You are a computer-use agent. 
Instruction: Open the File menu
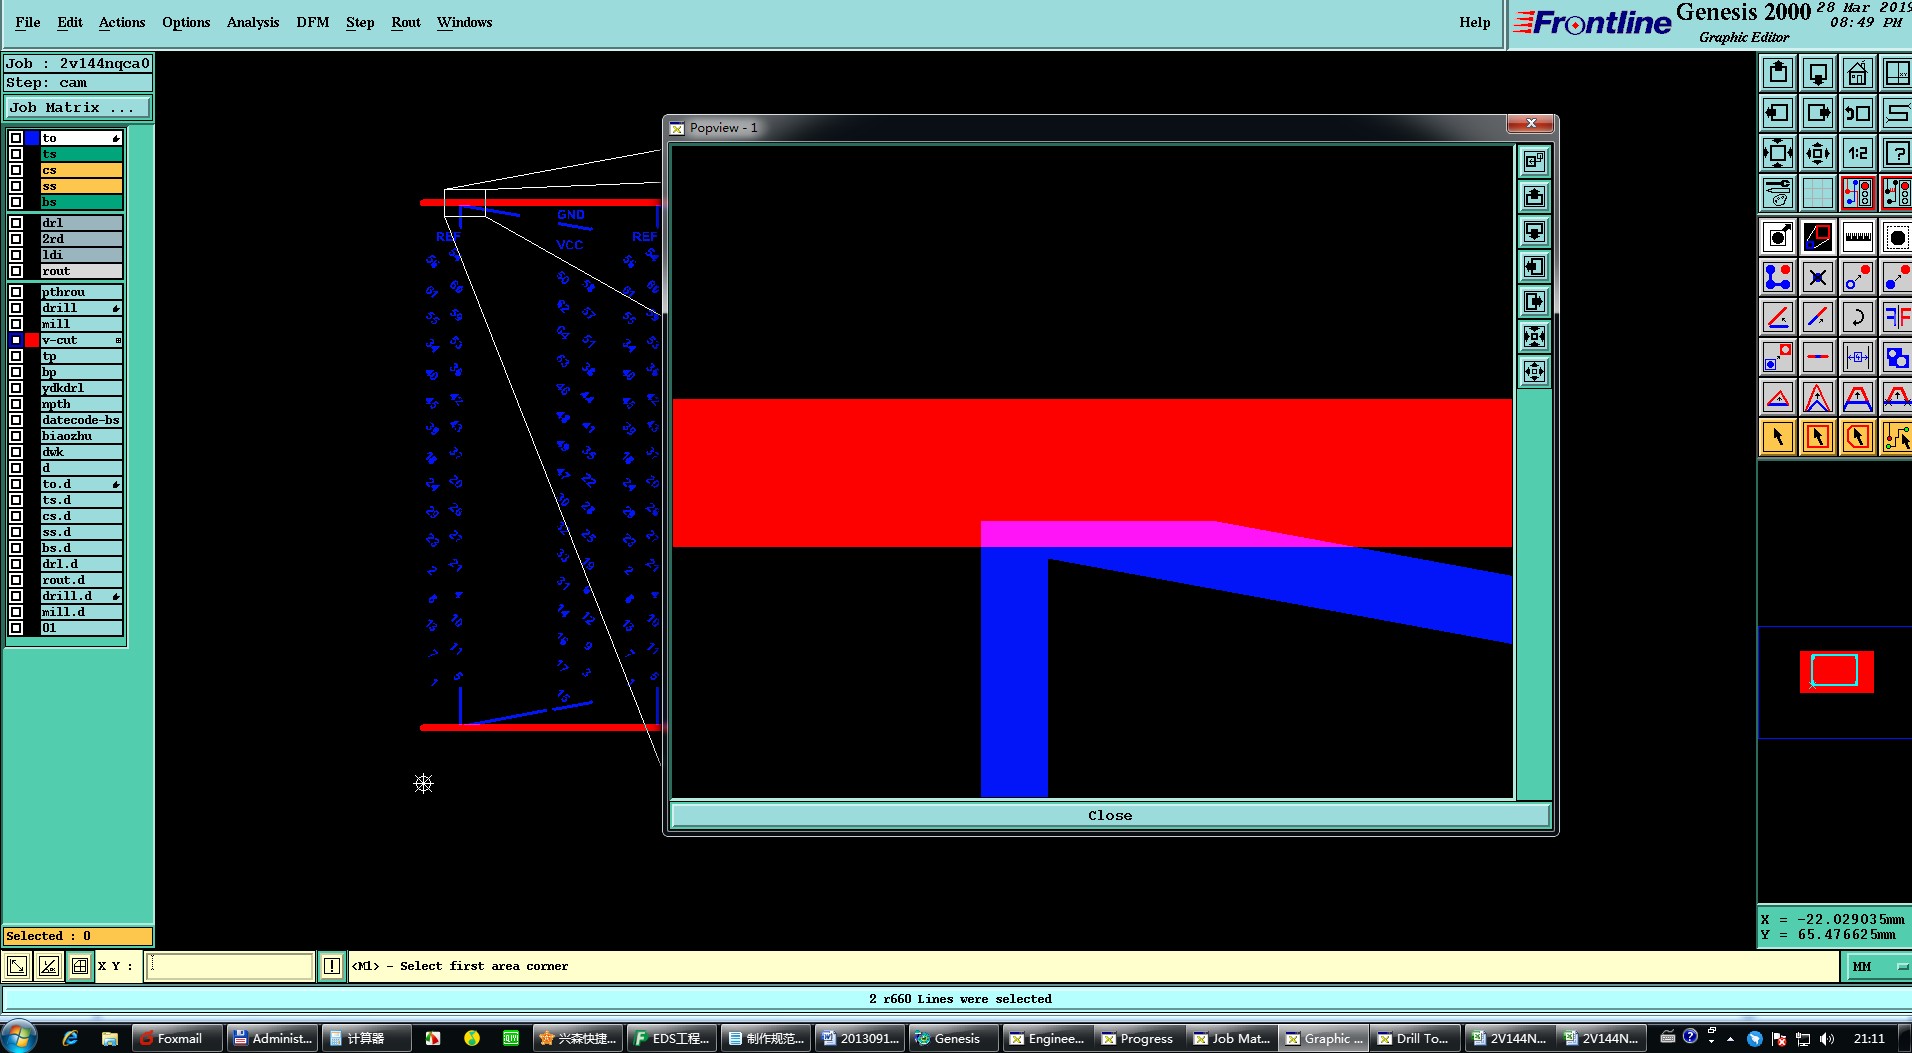(x=28, y=22)
